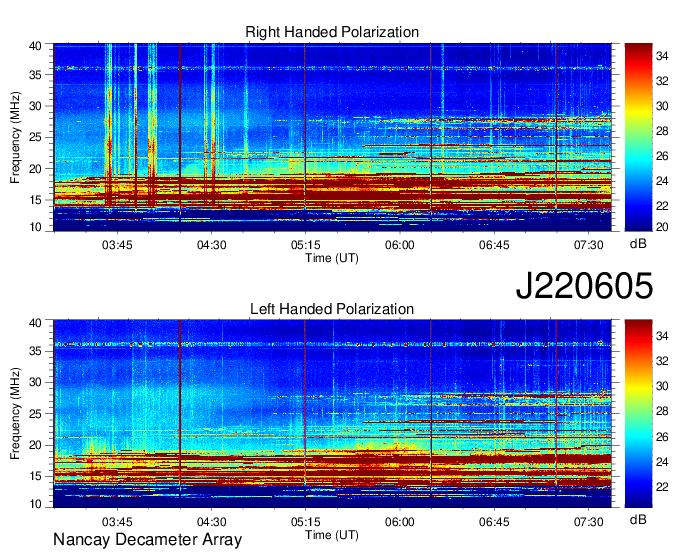The height and width of the screenshot is (552, 680).
Task: Click the 25 MHz tick on the bottom frequency axis
Action: click(x=36, y=414)
